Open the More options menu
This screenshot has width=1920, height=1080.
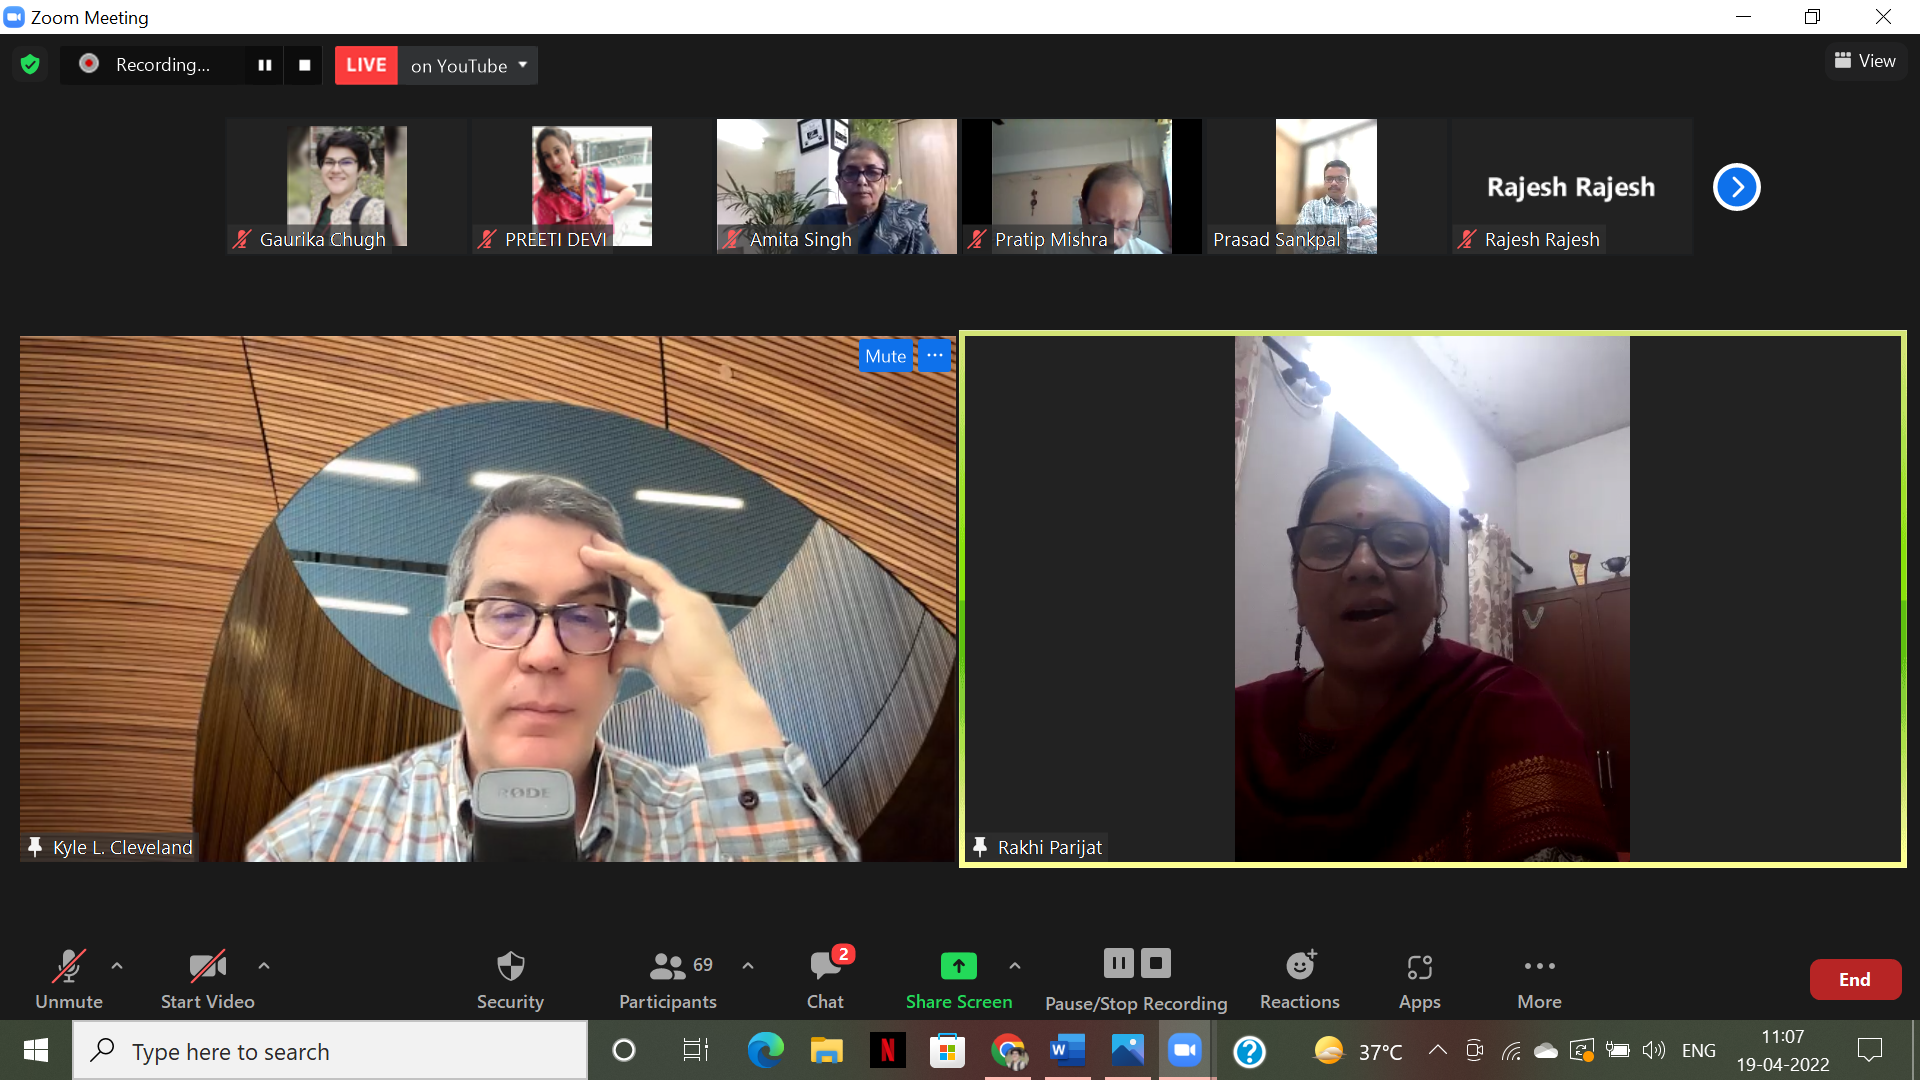(1539, 979)
